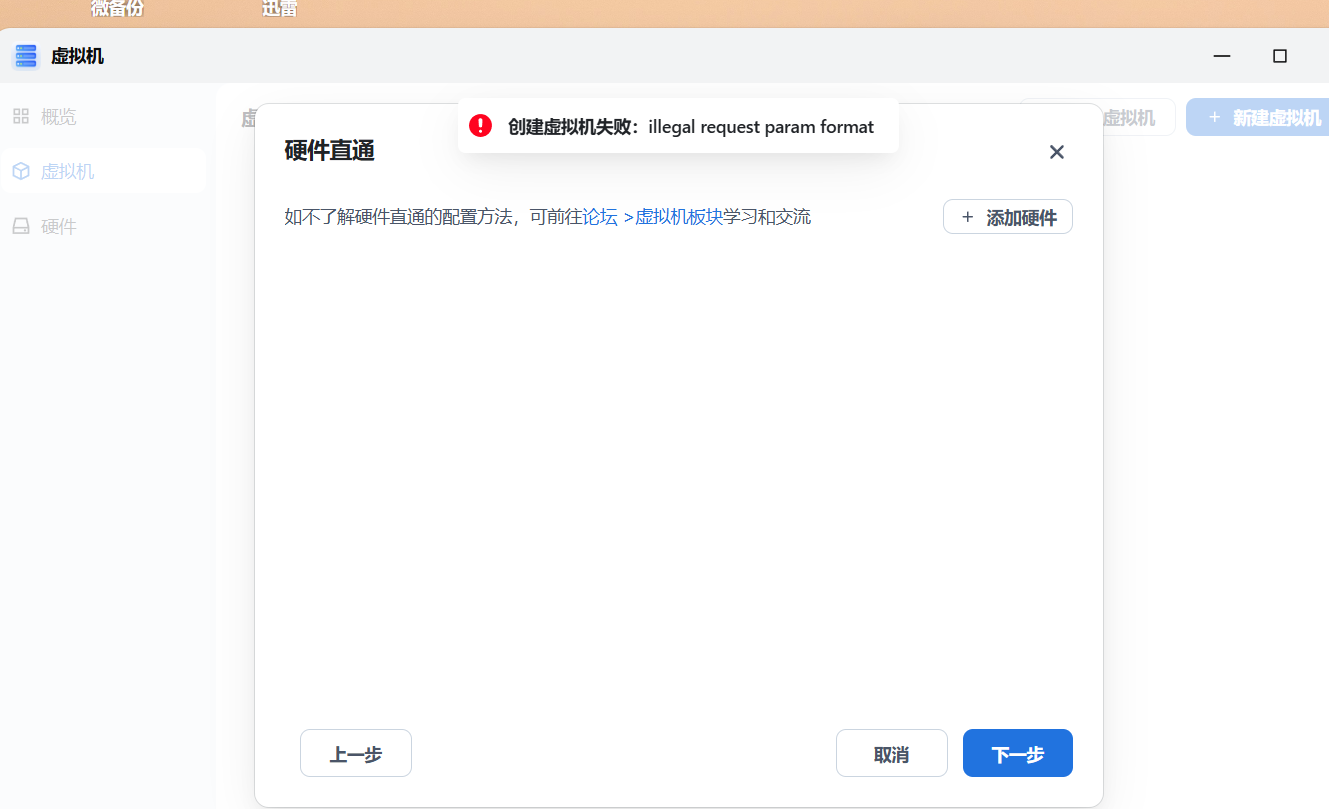Screen dimensions: 1329x809
Task: Click the virtual machine app logo icon
Action: point(24,56)
